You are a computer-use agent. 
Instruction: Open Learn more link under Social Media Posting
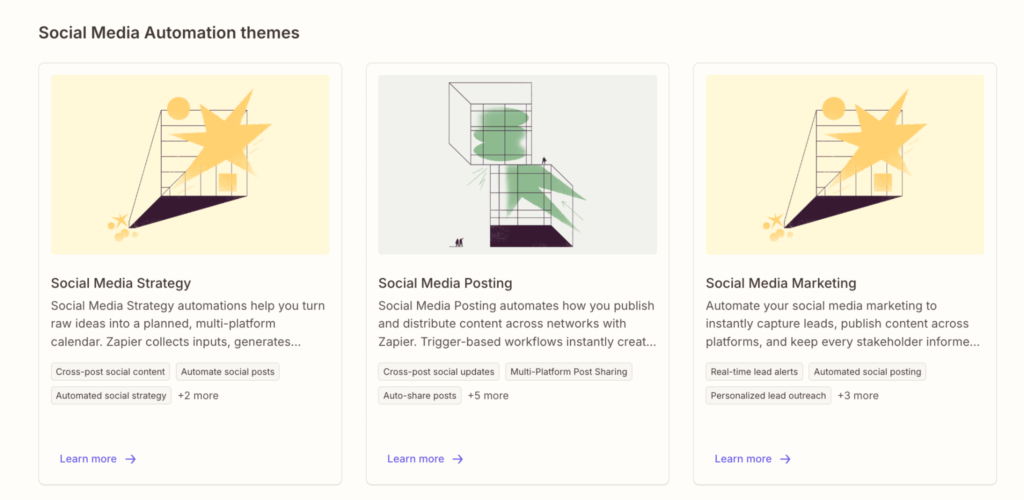[415, 459]
